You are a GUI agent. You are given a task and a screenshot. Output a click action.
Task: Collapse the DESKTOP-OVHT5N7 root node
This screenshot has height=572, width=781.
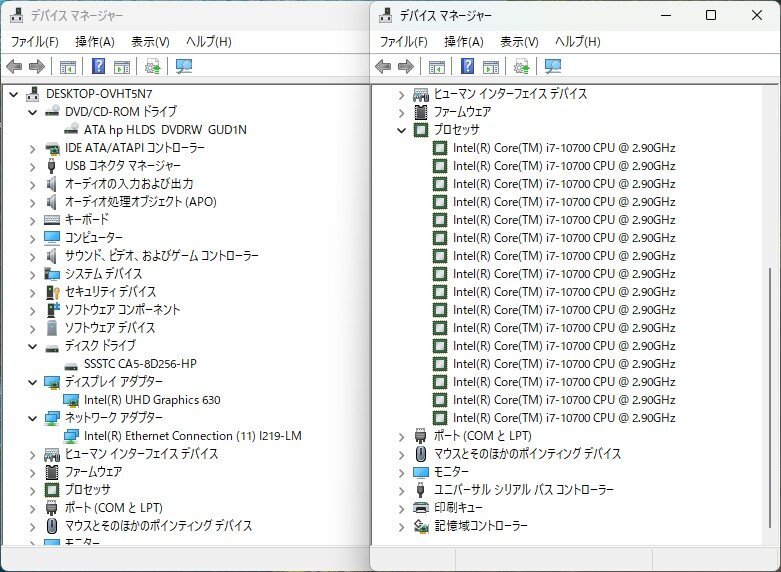pos(13,94)
